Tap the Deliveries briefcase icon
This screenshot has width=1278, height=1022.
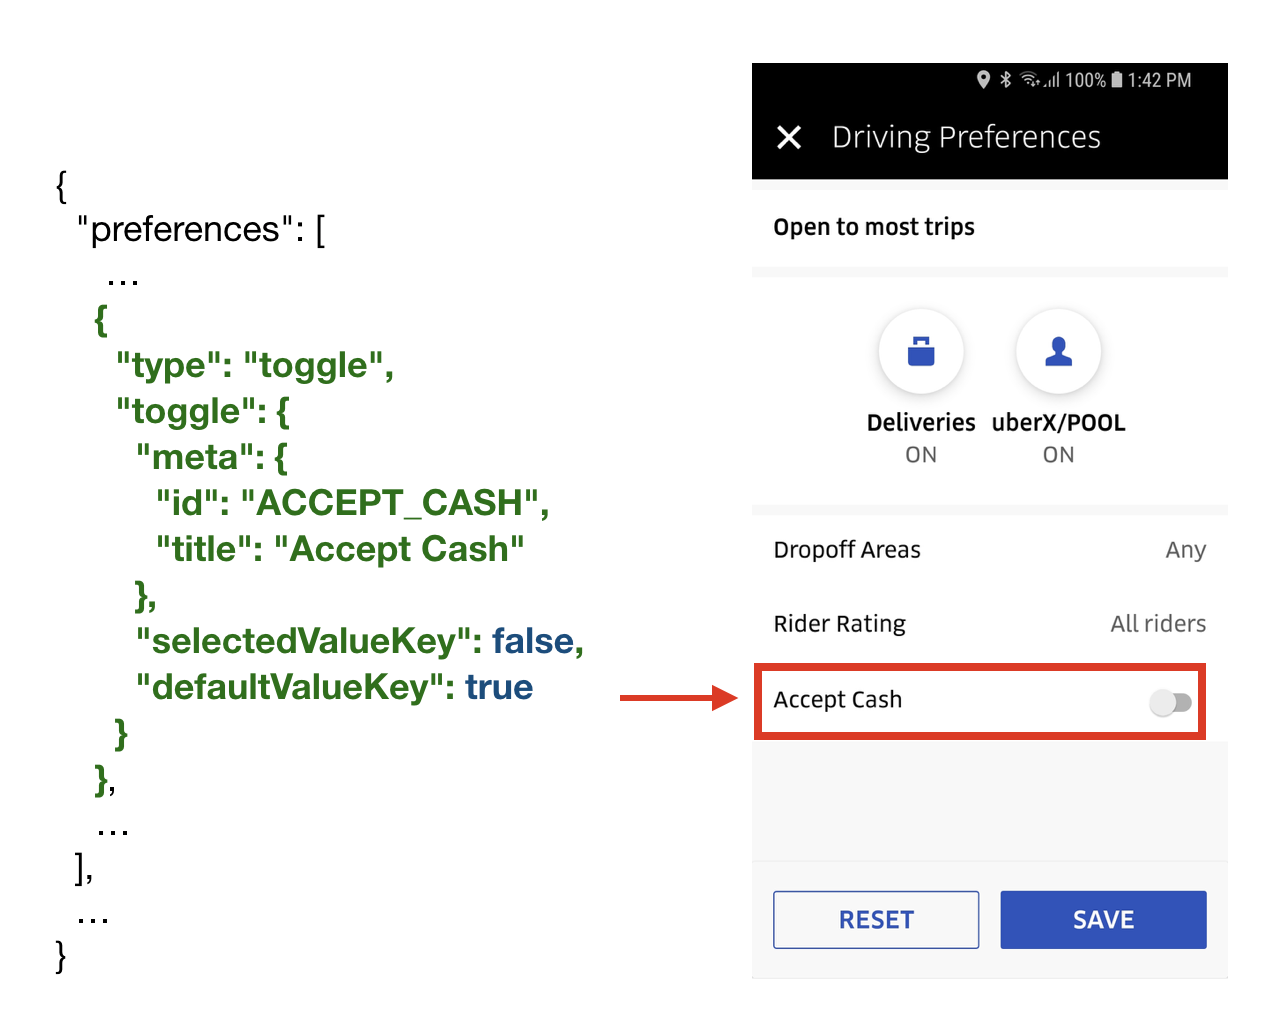tap(921, 352)
